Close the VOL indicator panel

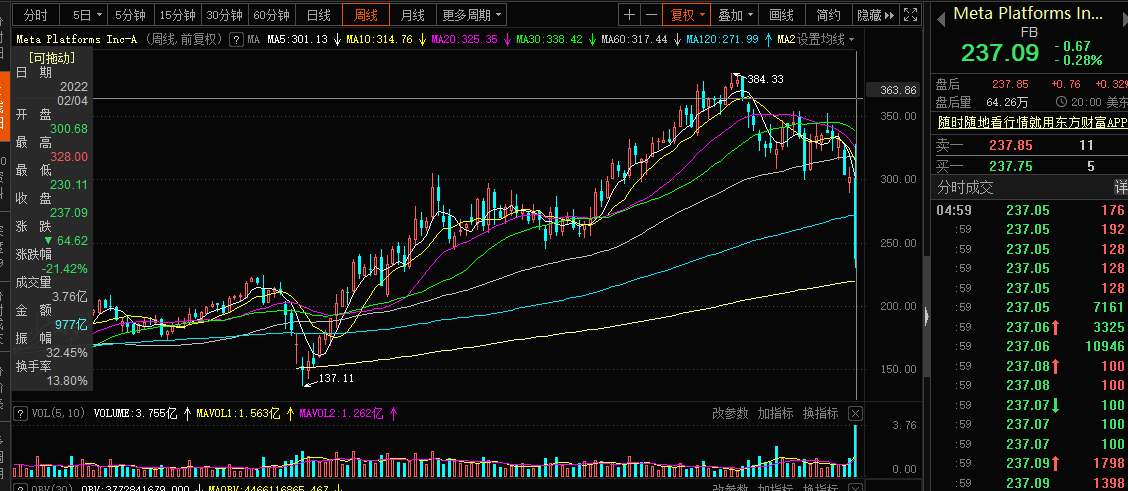click(855, 413)
